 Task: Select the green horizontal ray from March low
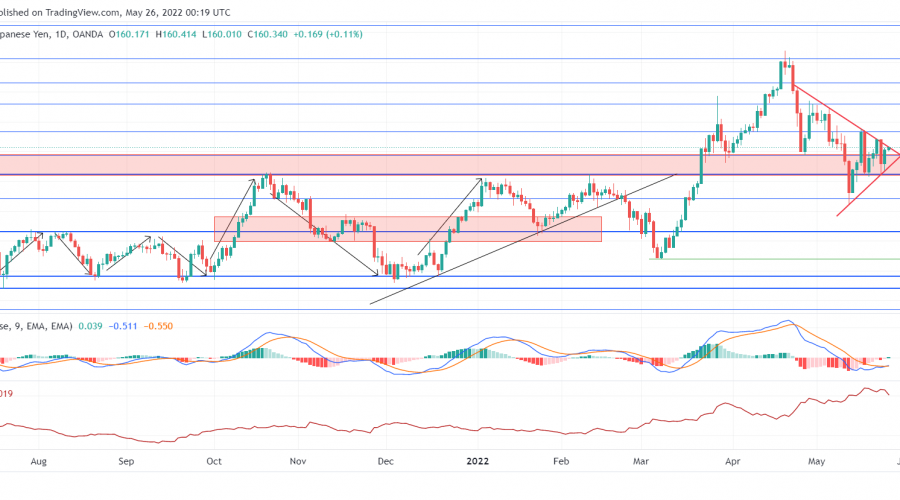tap(775, 259)
